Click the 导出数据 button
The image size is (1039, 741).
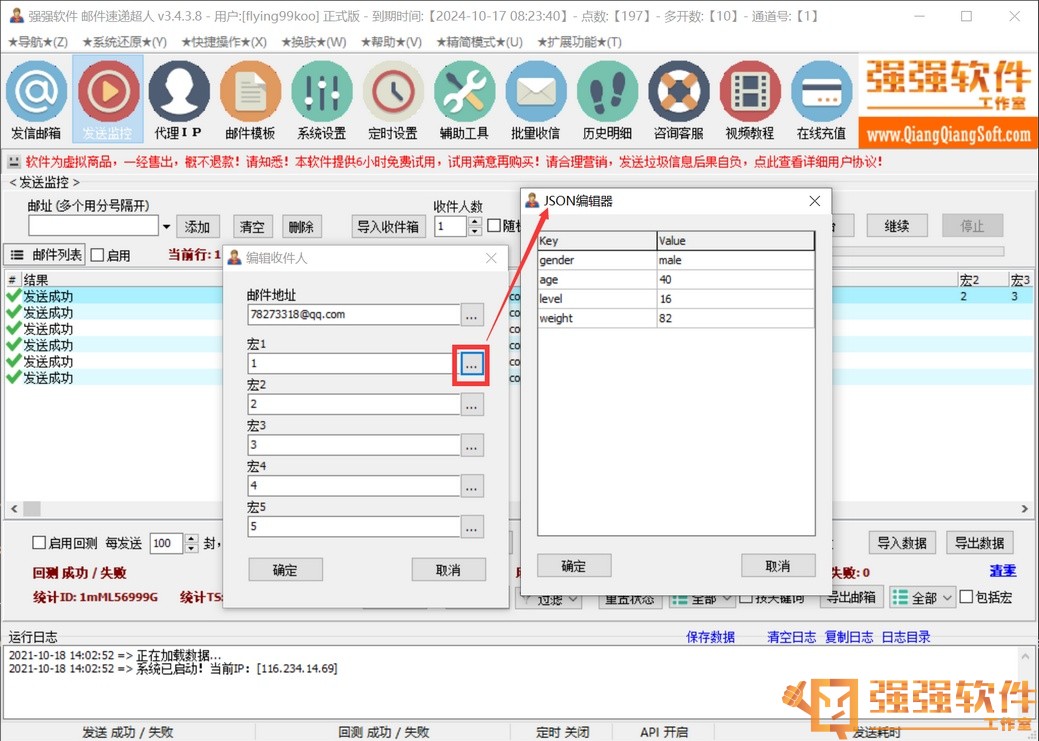tap(979, 543)
